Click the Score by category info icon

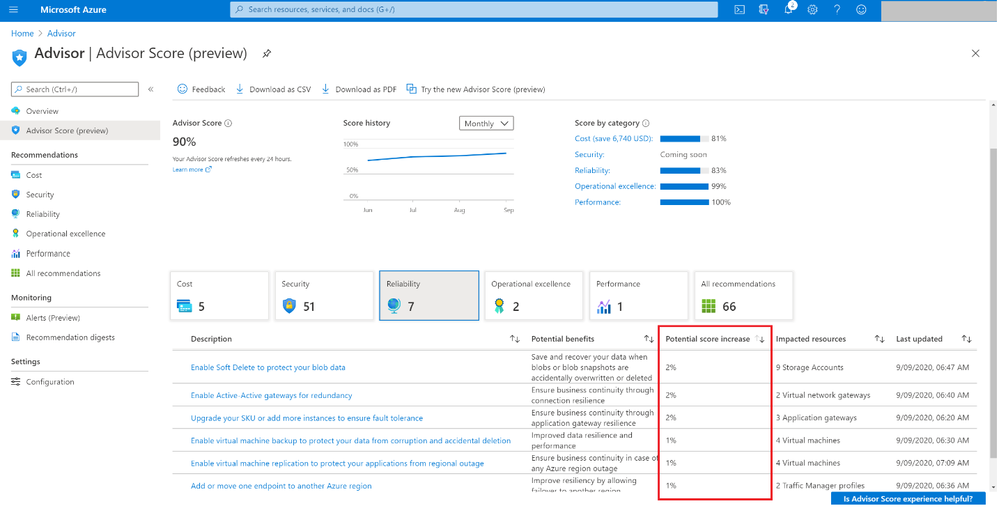pos(645,124)
